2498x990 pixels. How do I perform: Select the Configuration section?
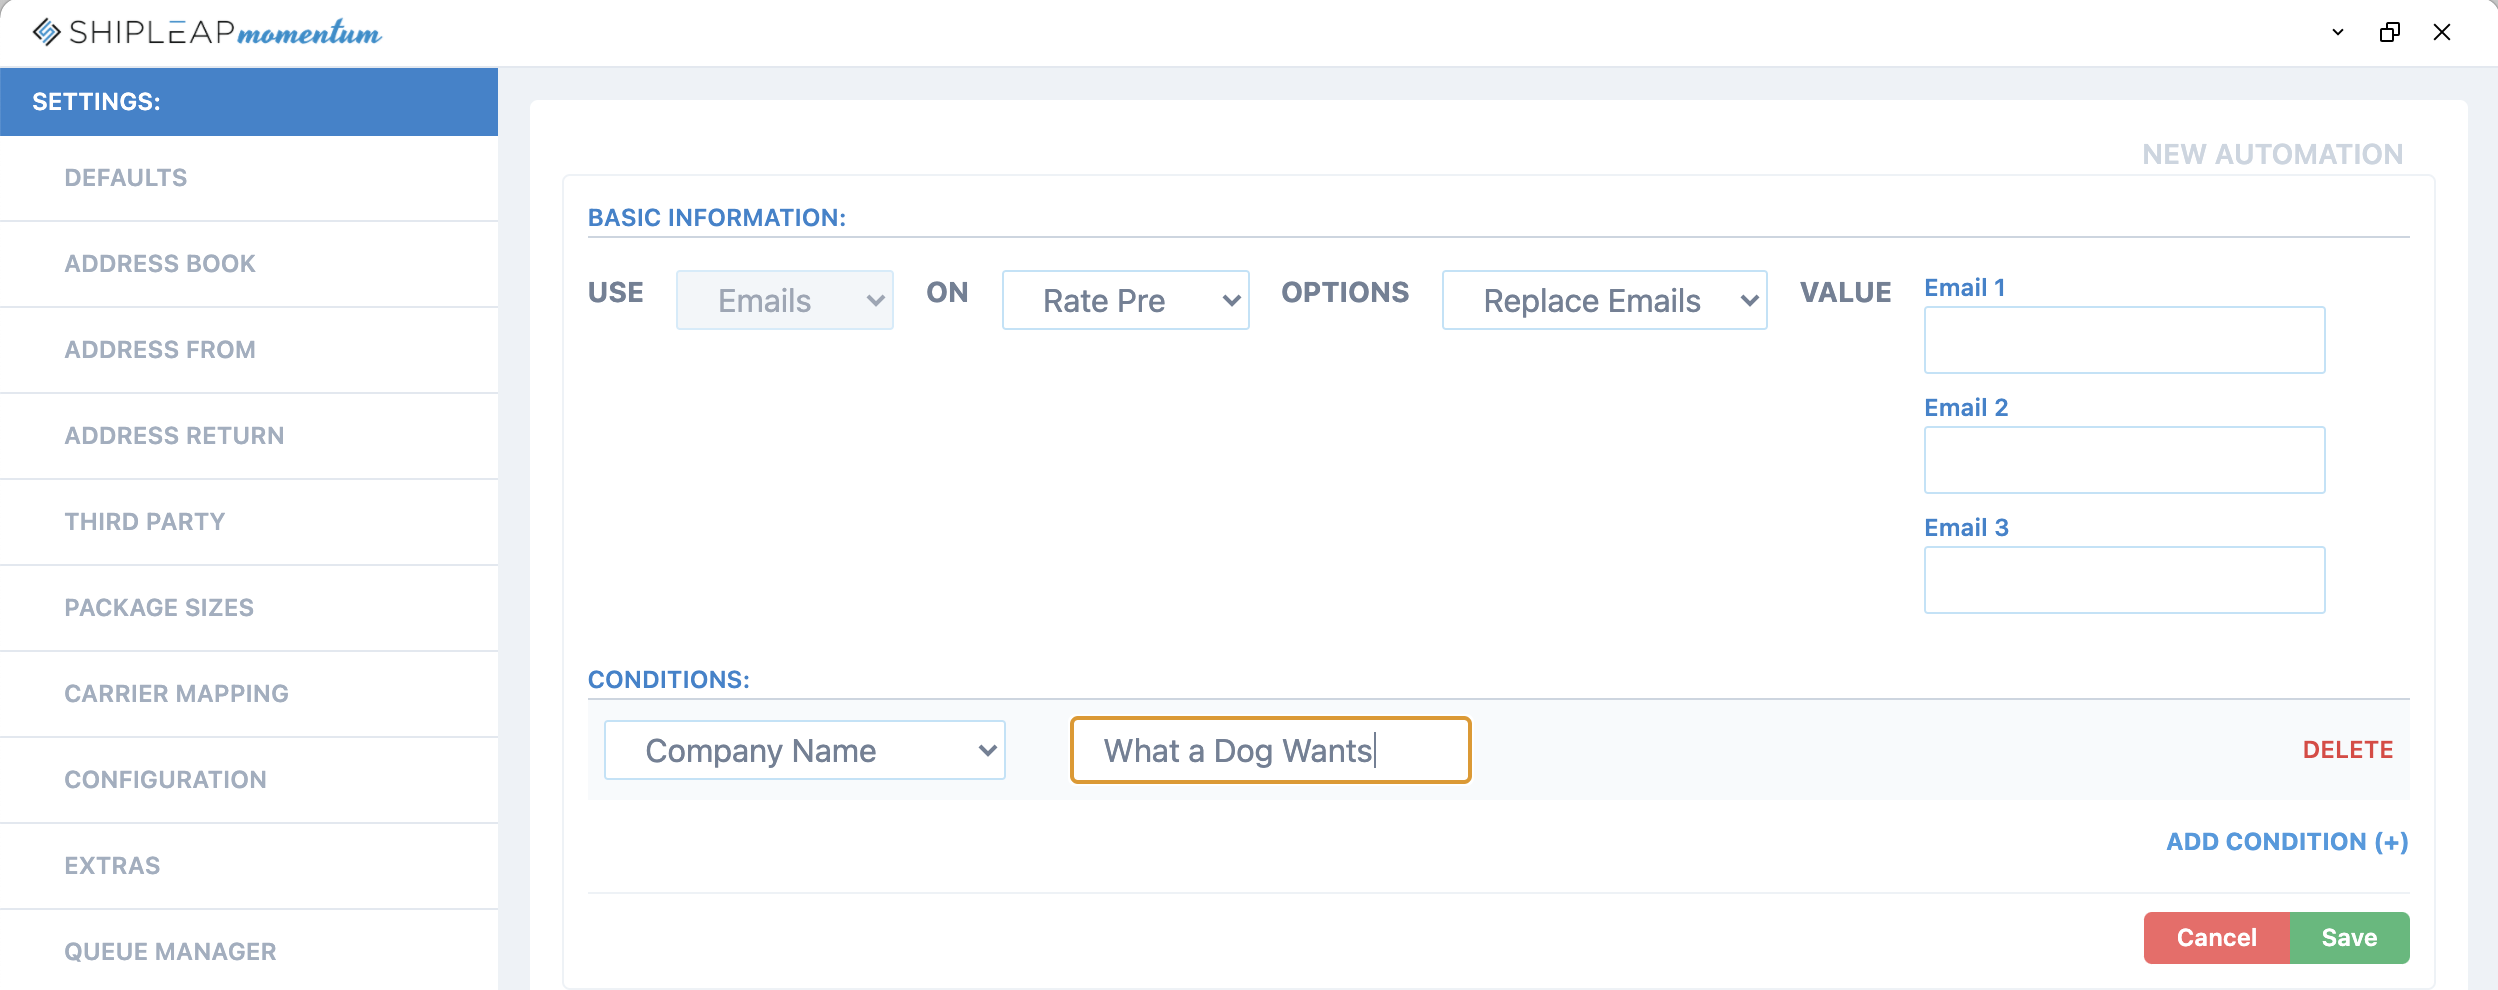click(x=249, y=780)
